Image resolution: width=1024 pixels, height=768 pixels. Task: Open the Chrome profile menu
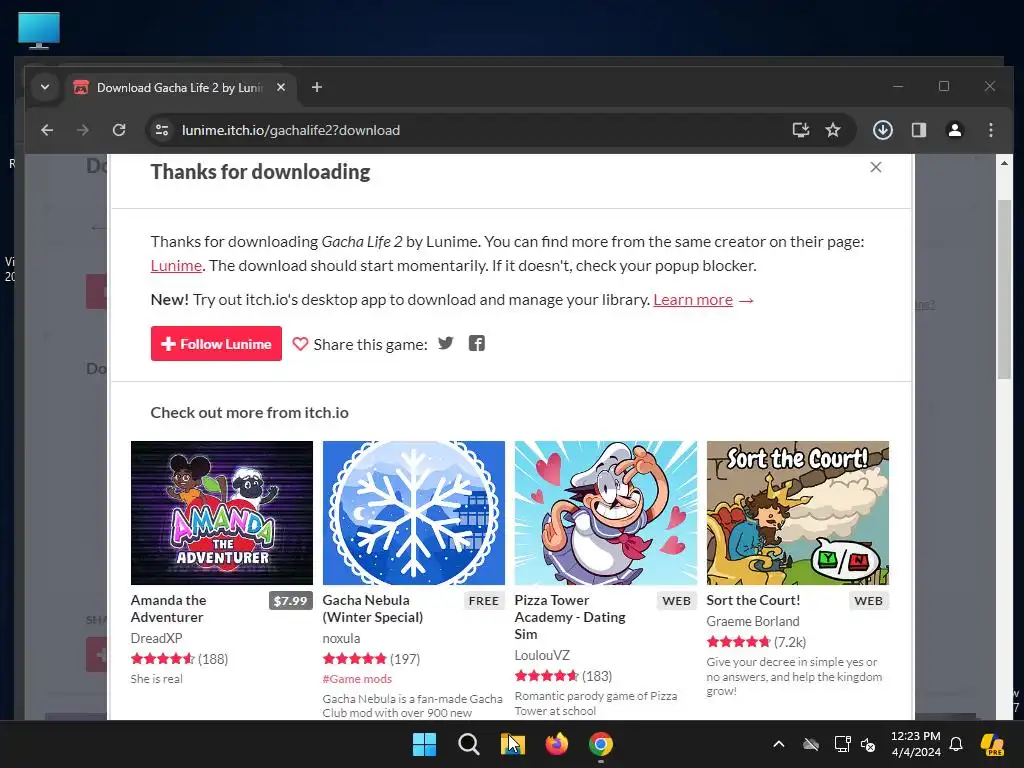pos(955,130)
